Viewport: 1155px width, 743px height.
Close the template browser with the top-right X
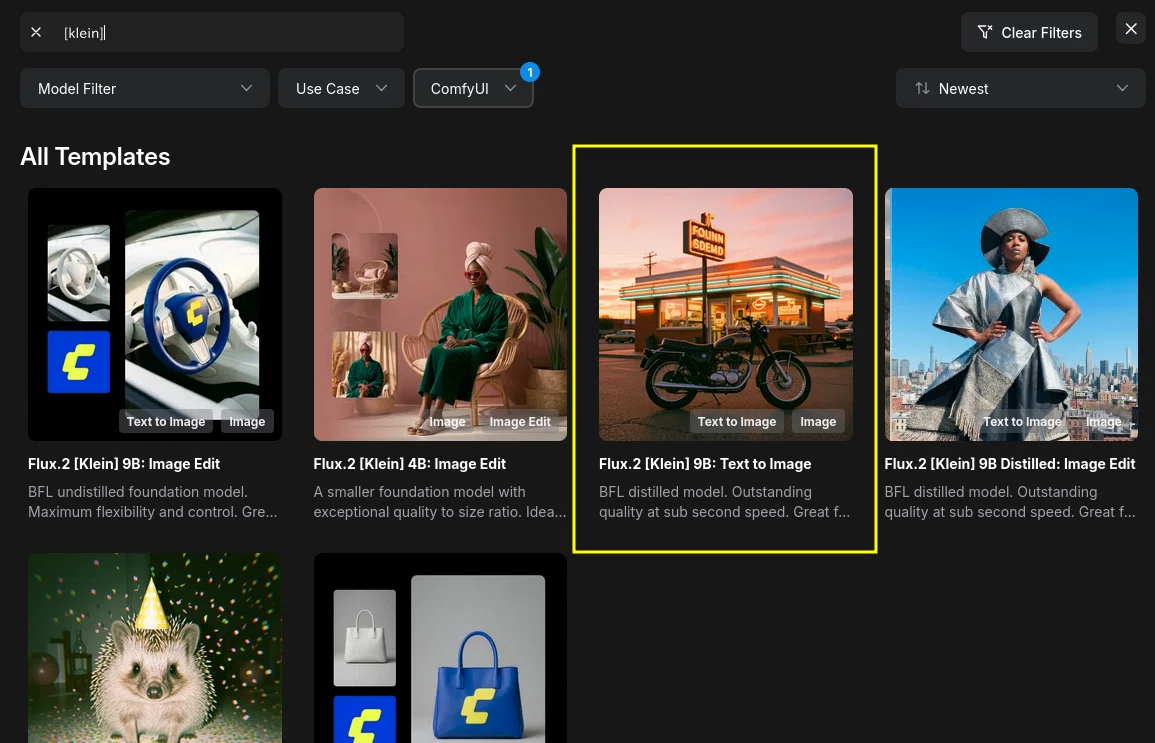[1131, 29]
